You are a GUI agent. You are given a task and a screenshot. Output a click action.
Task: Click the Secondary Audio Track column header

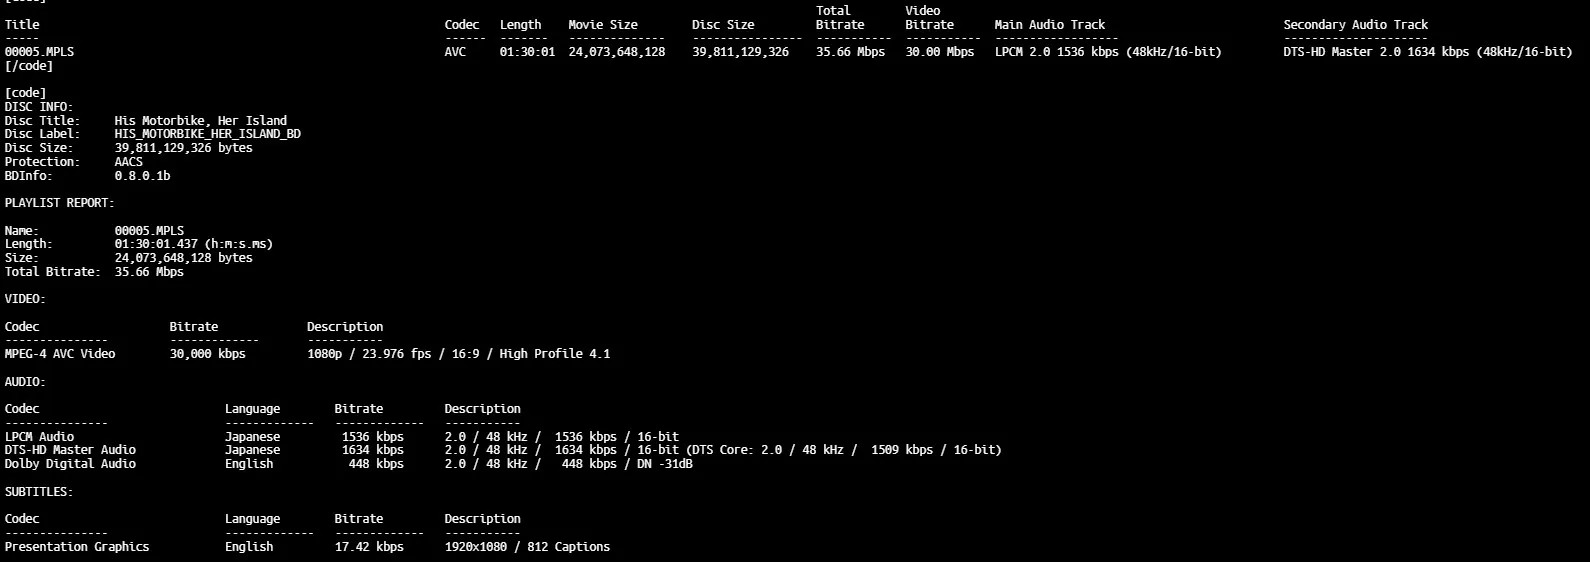coord(1355,25)
